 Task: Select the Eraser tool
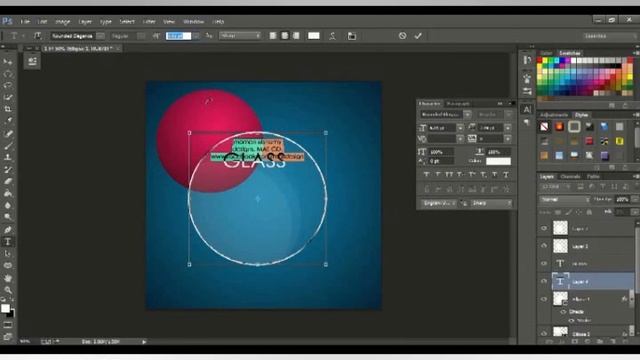pyautogui.click(x=8, y=181)
